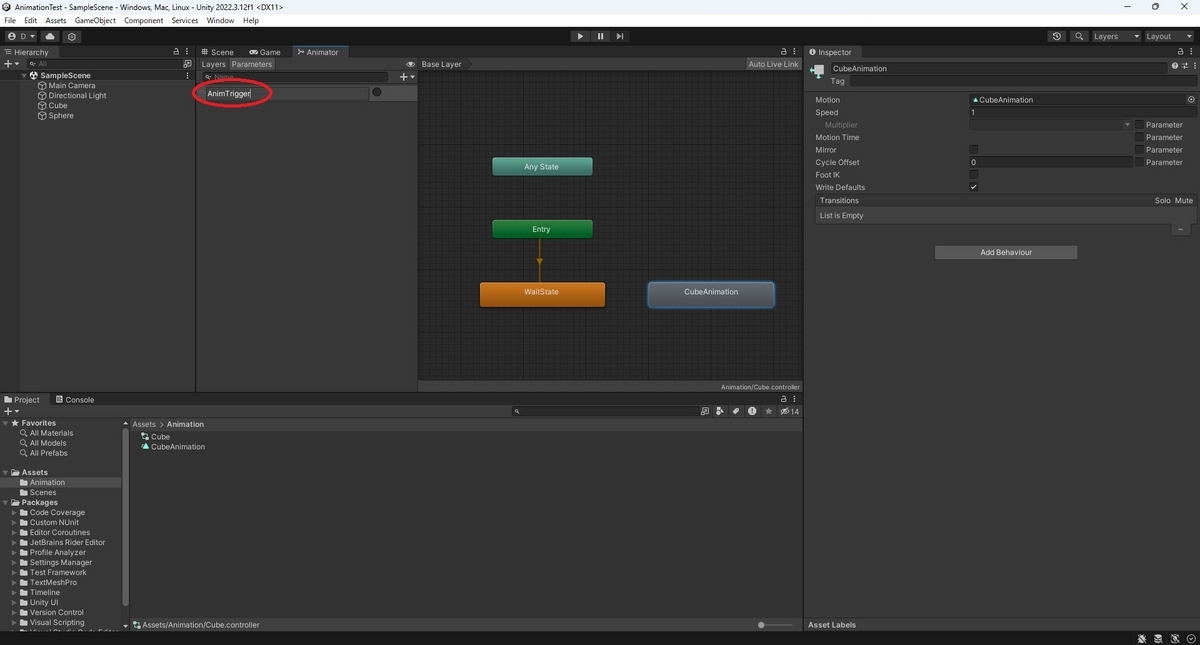Open the Layout dropdown
The image size is (1200, 645).
click(x=1169, y=36)
